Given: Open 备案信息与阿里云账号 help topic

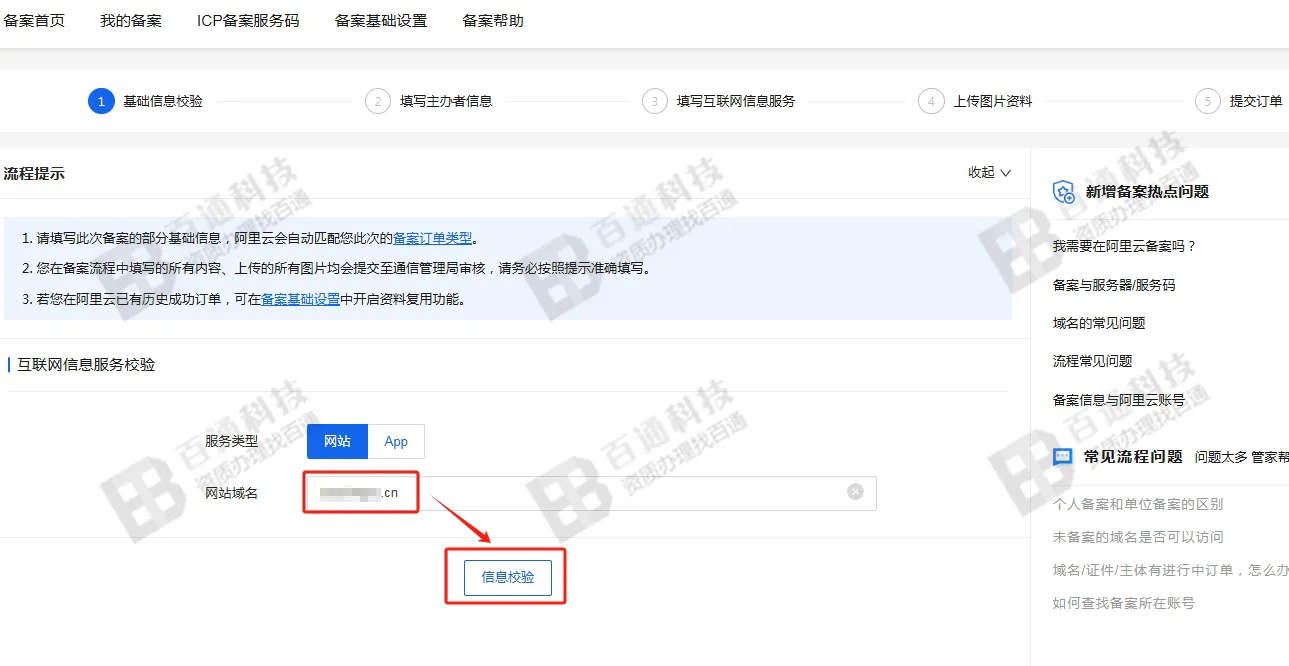Looking at the screenshot, I should click(1119, 400).
